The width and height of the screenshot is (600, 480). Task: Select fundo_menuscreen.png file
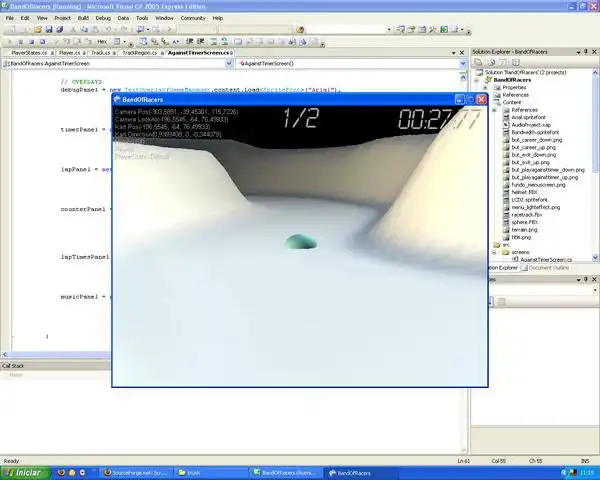coord(538,185)
